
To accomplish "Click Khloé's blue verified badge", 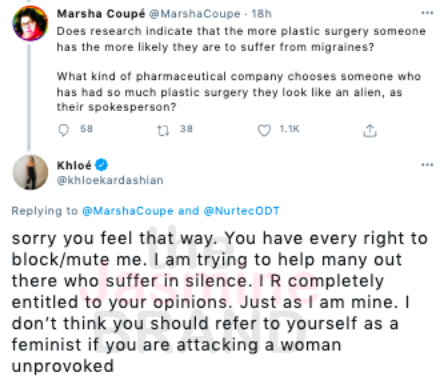I will tap(101, 165).
